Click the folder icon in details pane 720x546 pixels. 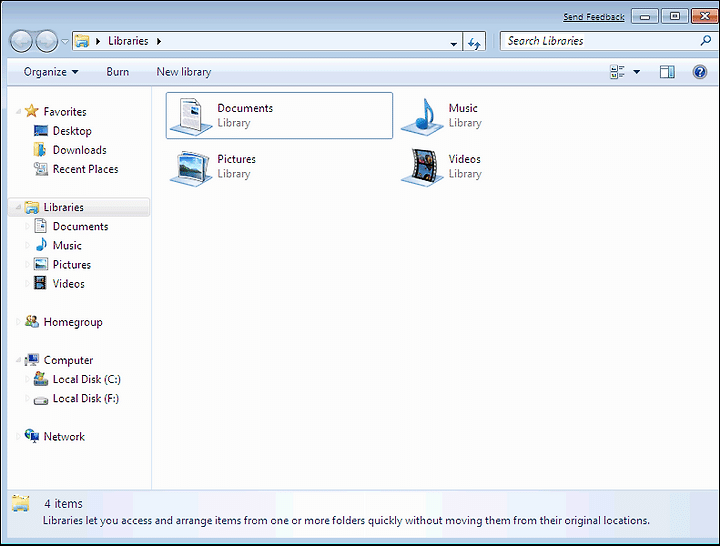click(x=21, y=504)
